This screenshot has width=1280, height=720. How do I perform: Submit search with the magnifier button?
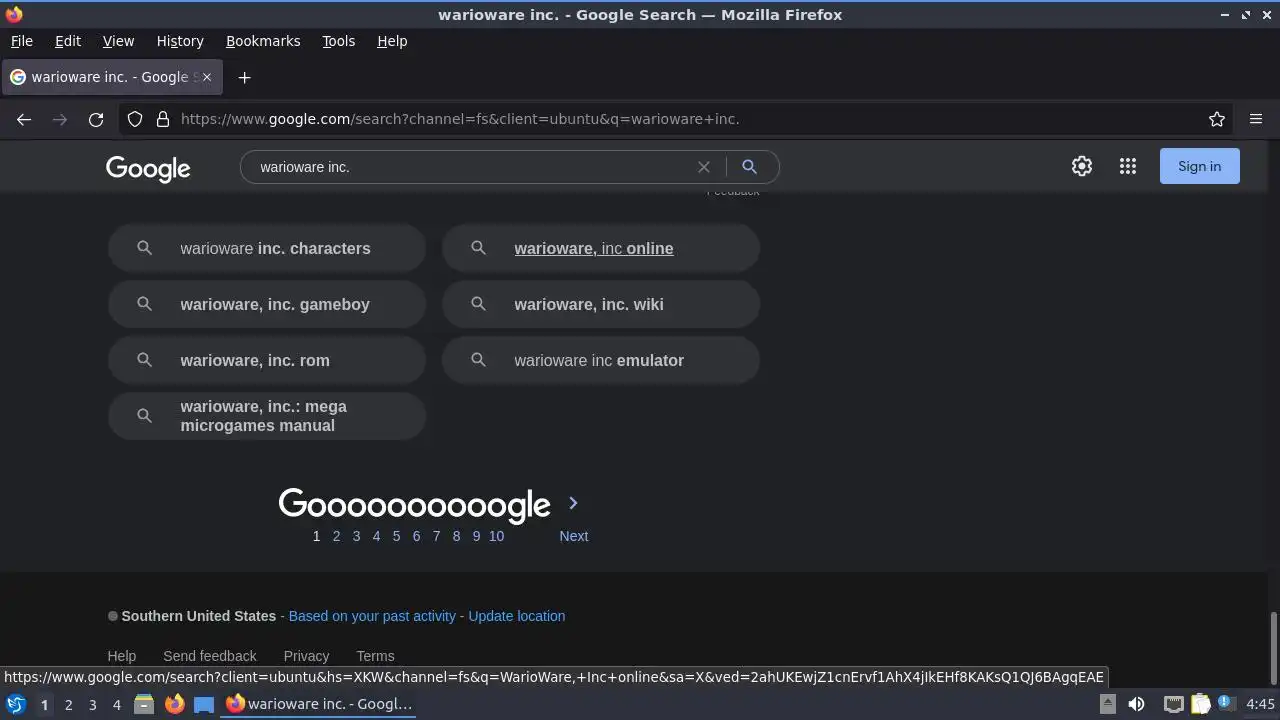click(749, 167)
